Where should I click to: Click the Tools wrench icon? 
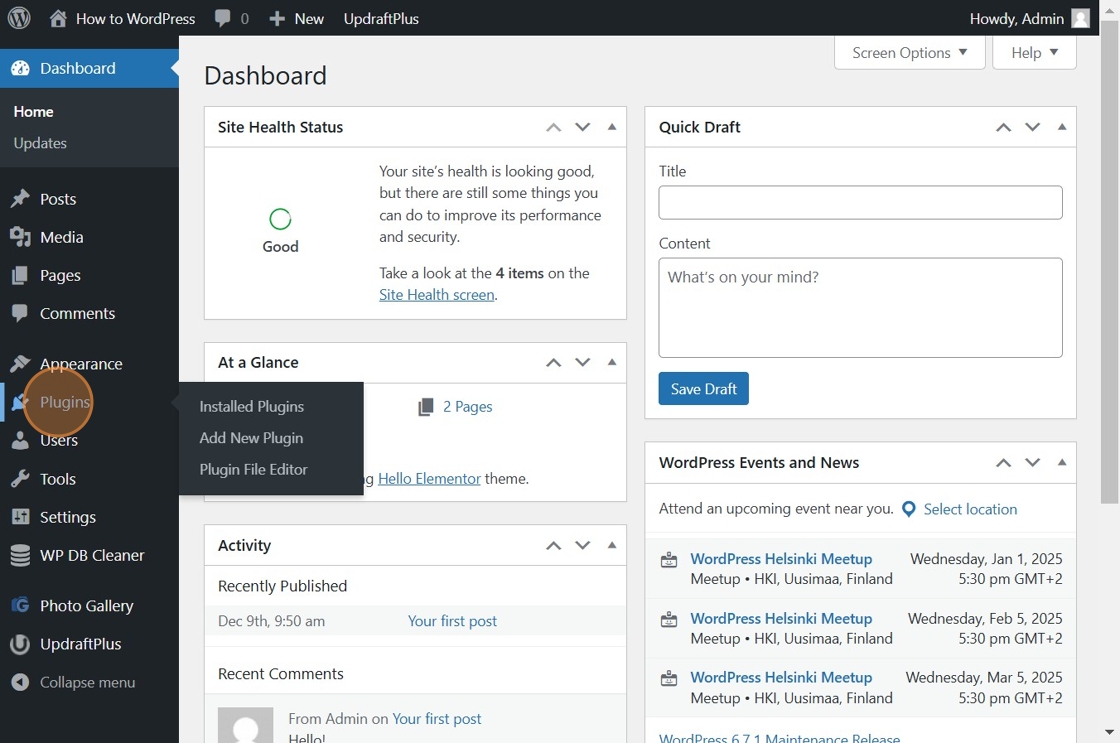pyautogui.click(x=20, y=479)
